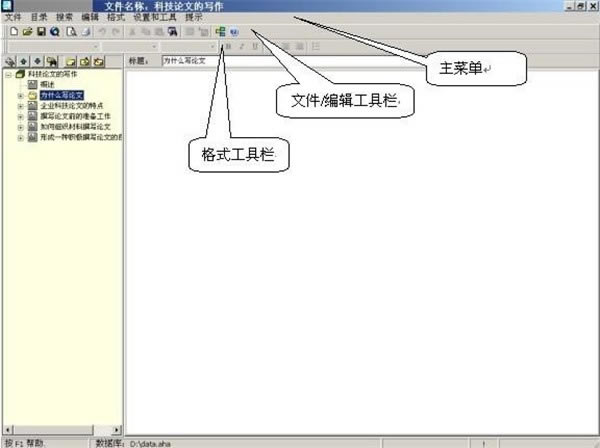Select the 如何组织材料撰写论文 tree item

coord(75,127)
